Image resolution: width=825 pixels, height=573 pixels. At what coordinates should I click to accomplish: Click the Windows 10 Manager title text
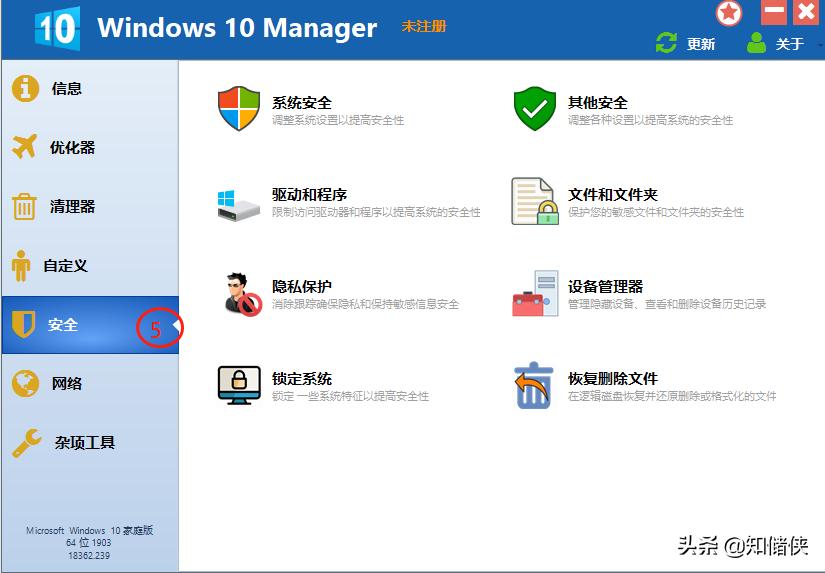(x=237, y=27)
